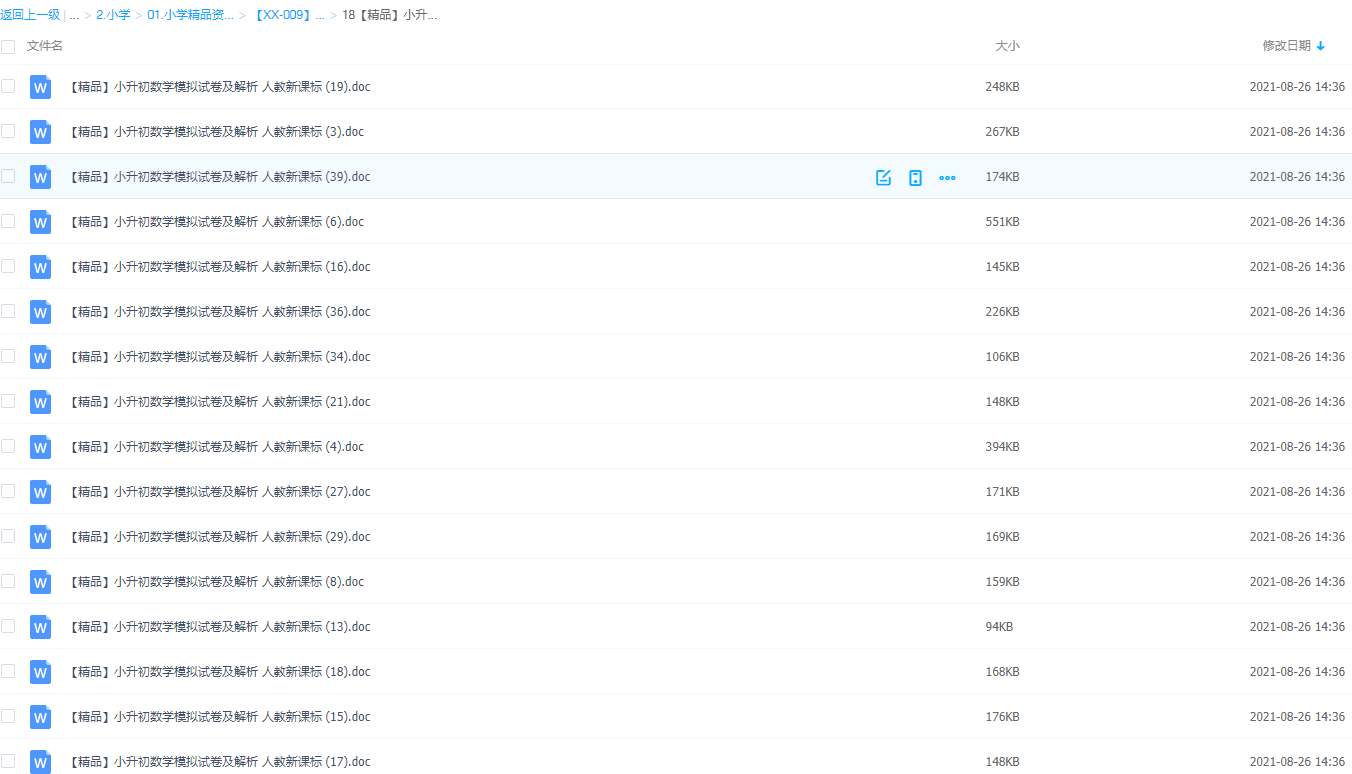Click the Word icon of file (13).doc

click(40, 627)
